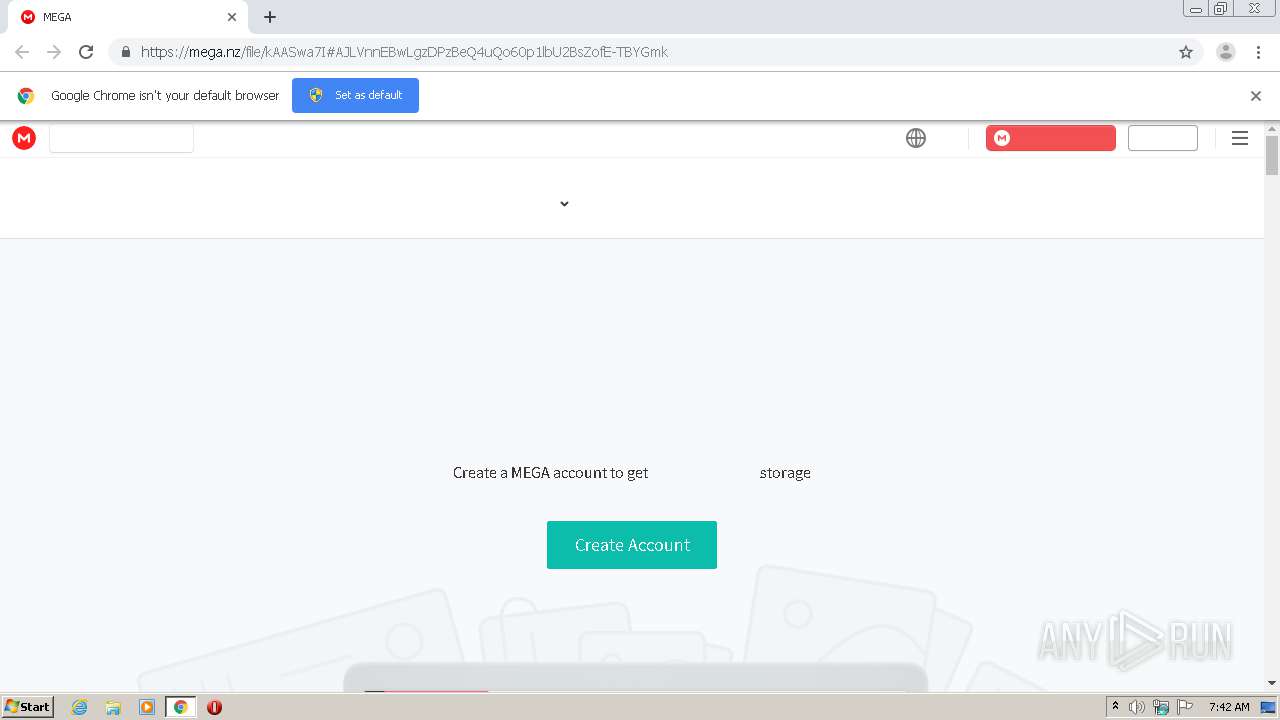Click the Chrome taskbar icon
Screen dimensions: 1280x720
pos(181,707)
